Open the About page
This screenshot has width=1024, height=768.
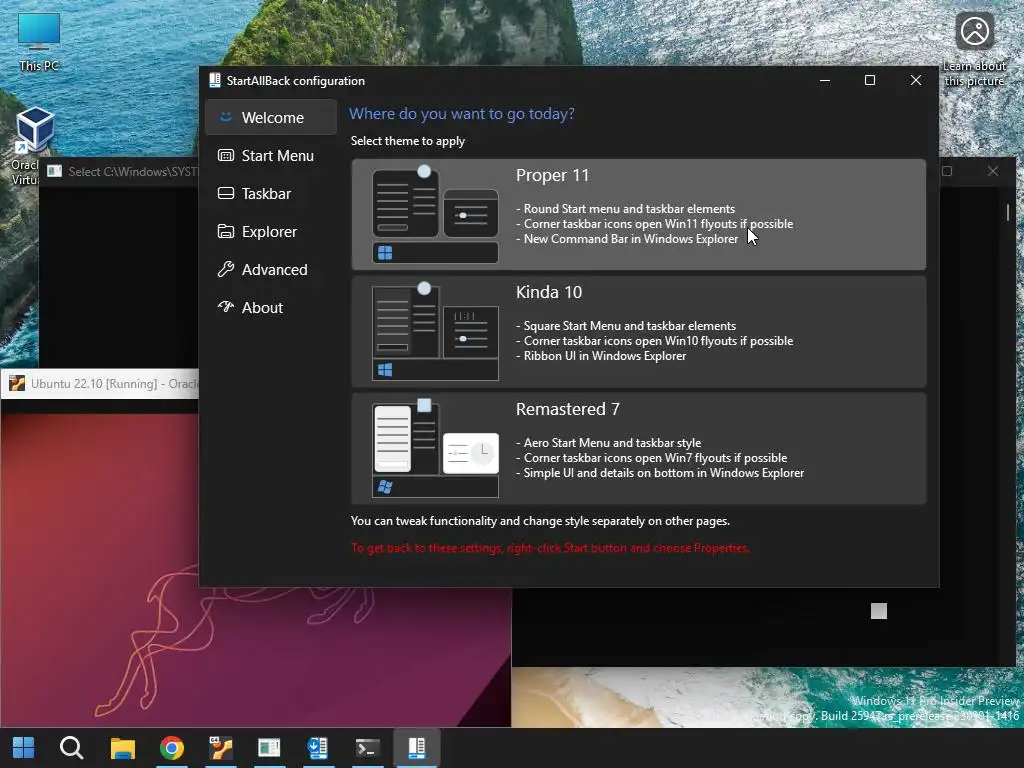pos(271,307)
